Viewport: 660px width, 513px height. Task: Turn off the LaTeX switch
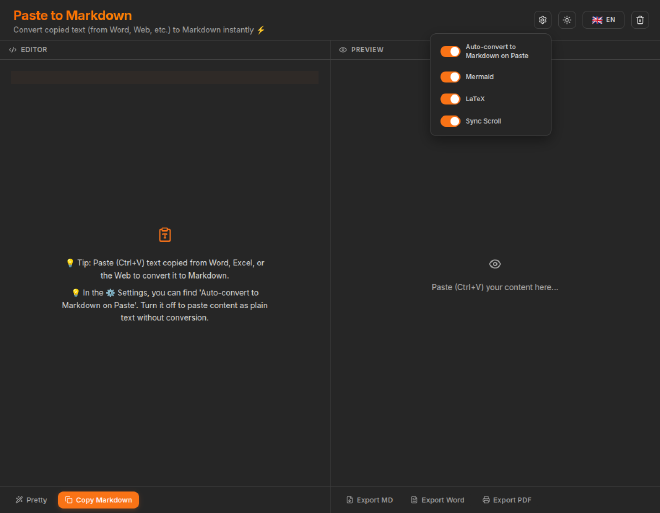450,99
